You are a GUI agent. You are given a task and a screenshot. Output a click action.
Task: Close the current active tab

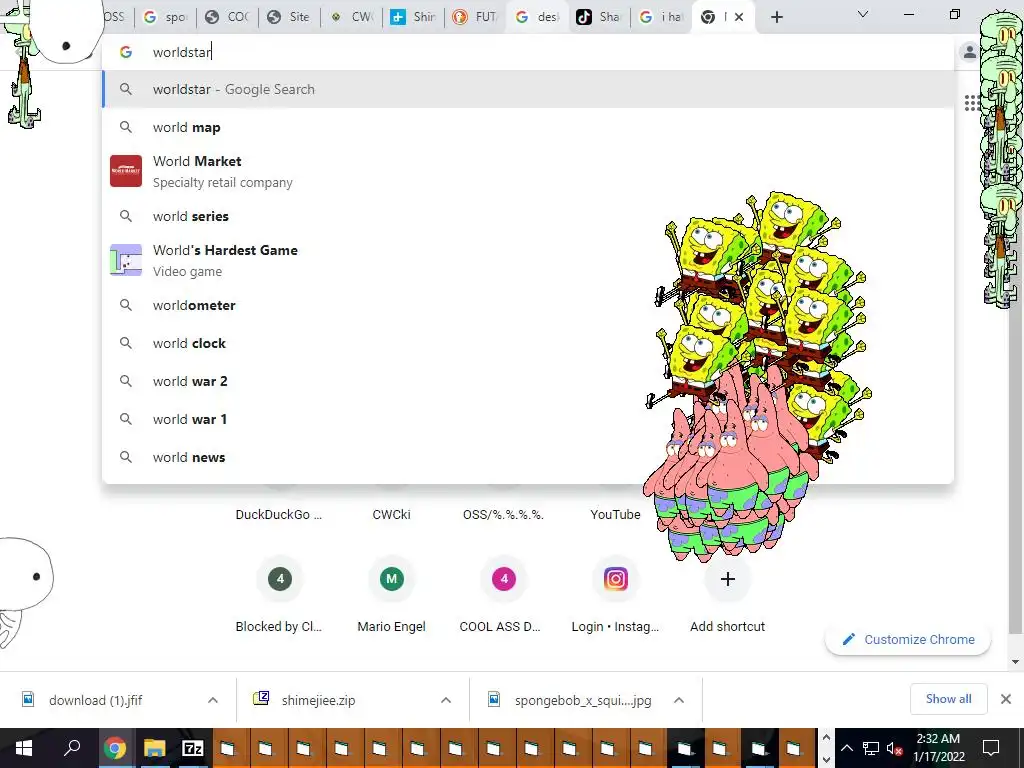pos(739,17)
